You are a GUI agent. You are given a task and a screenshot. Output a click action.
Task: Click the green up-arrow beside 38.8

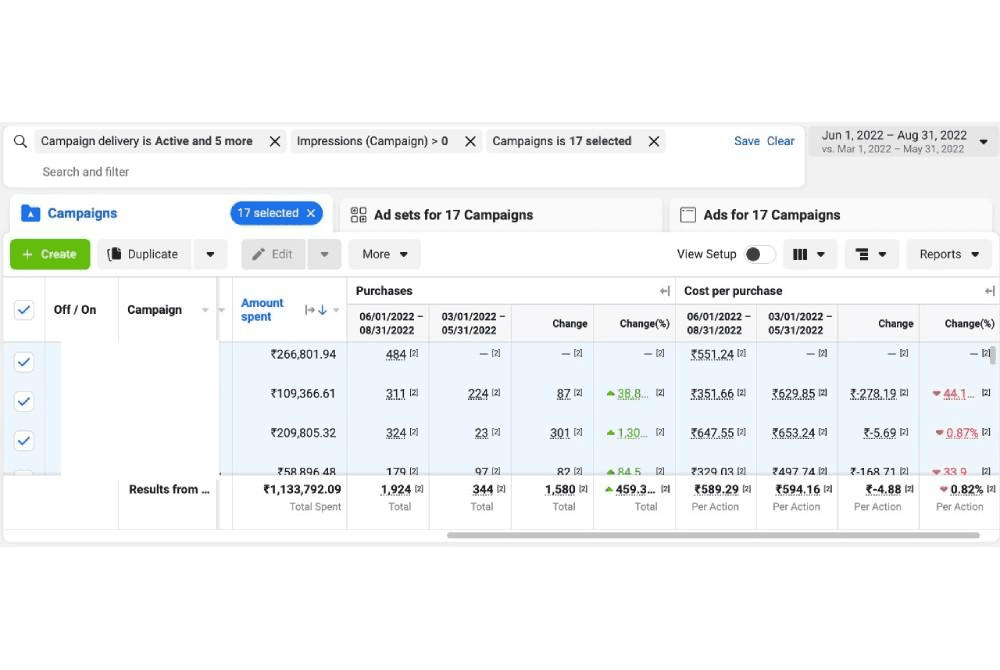pyautogui.click(x=610, y=394)
